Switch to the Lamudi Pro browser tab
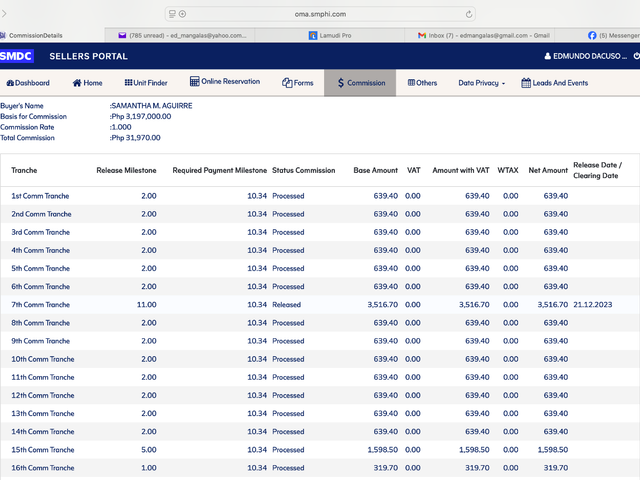The image size is (640, 480). click(330, 36)
